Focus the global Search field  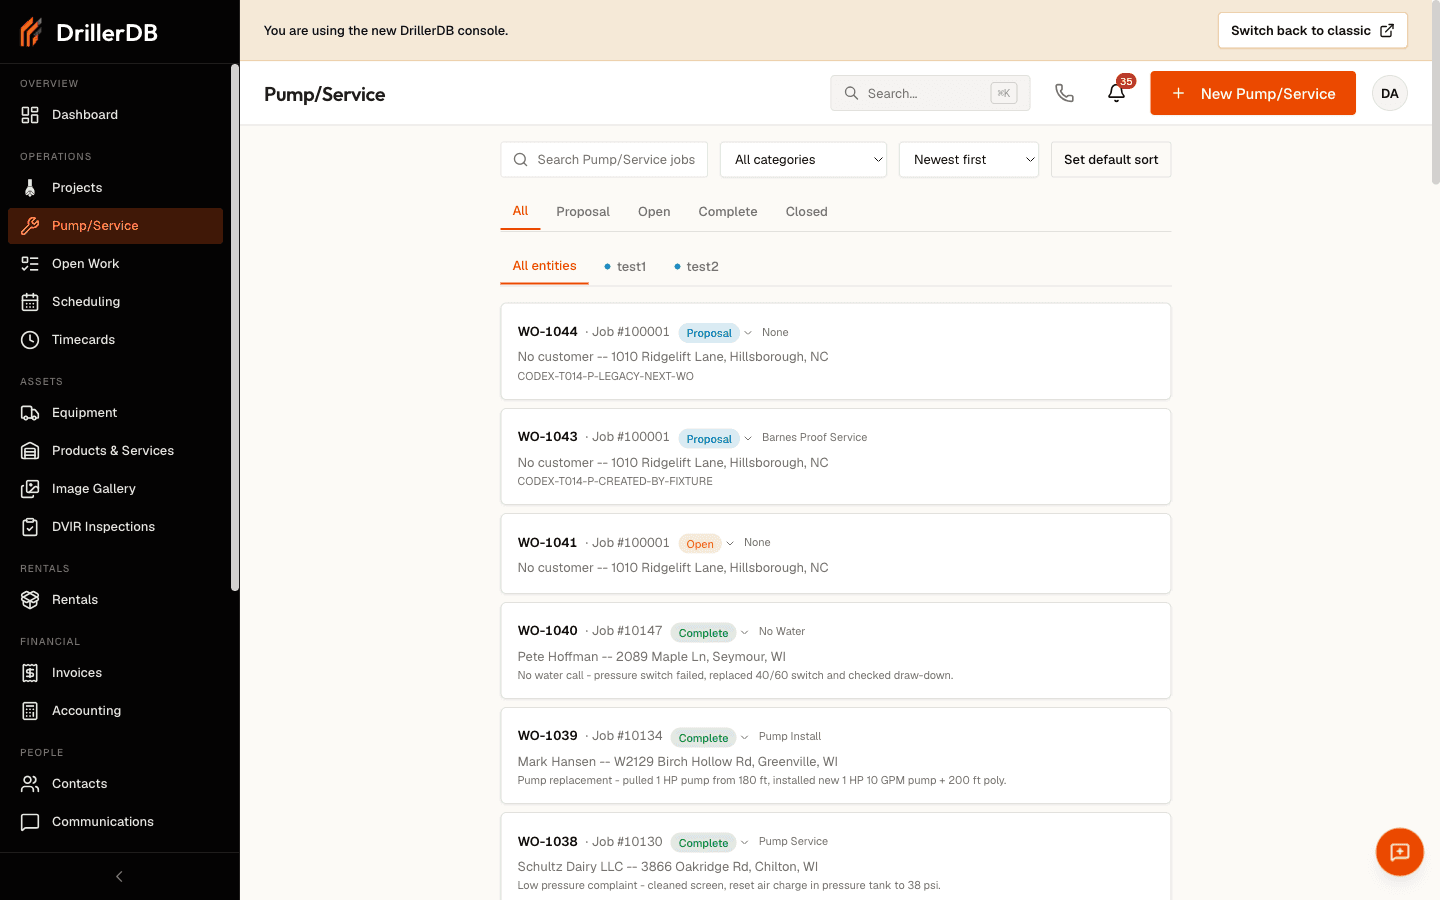pos(930,93)
